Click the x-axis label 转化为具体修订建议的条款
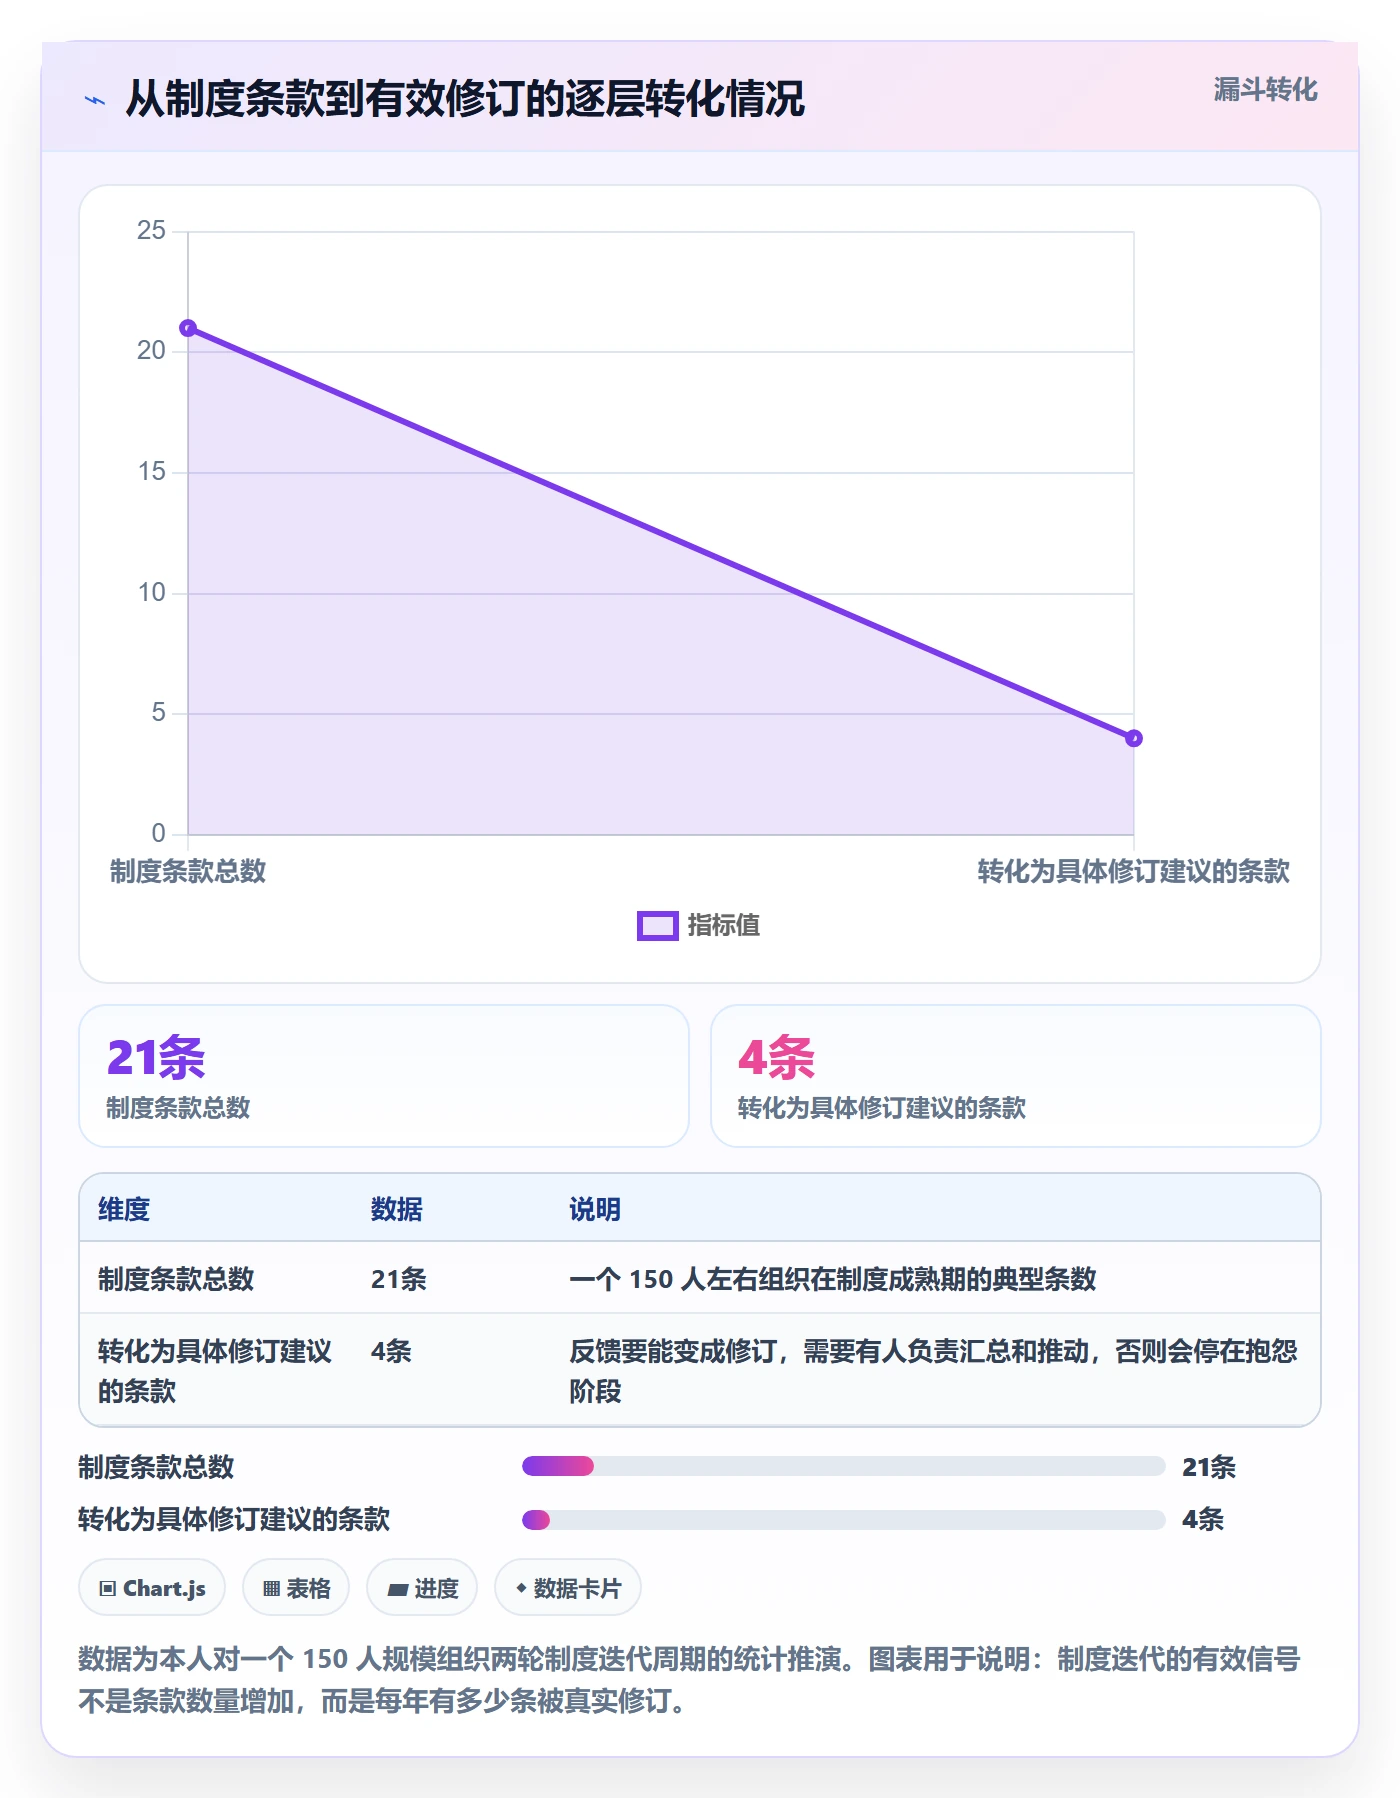 (x=1133, y=871)
